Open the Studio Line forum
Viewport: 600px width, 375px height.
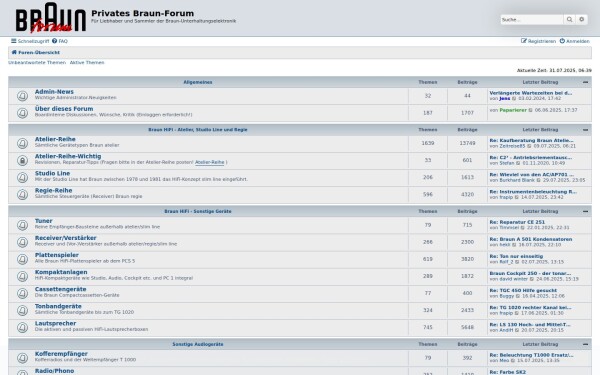[x=52, y=173]
